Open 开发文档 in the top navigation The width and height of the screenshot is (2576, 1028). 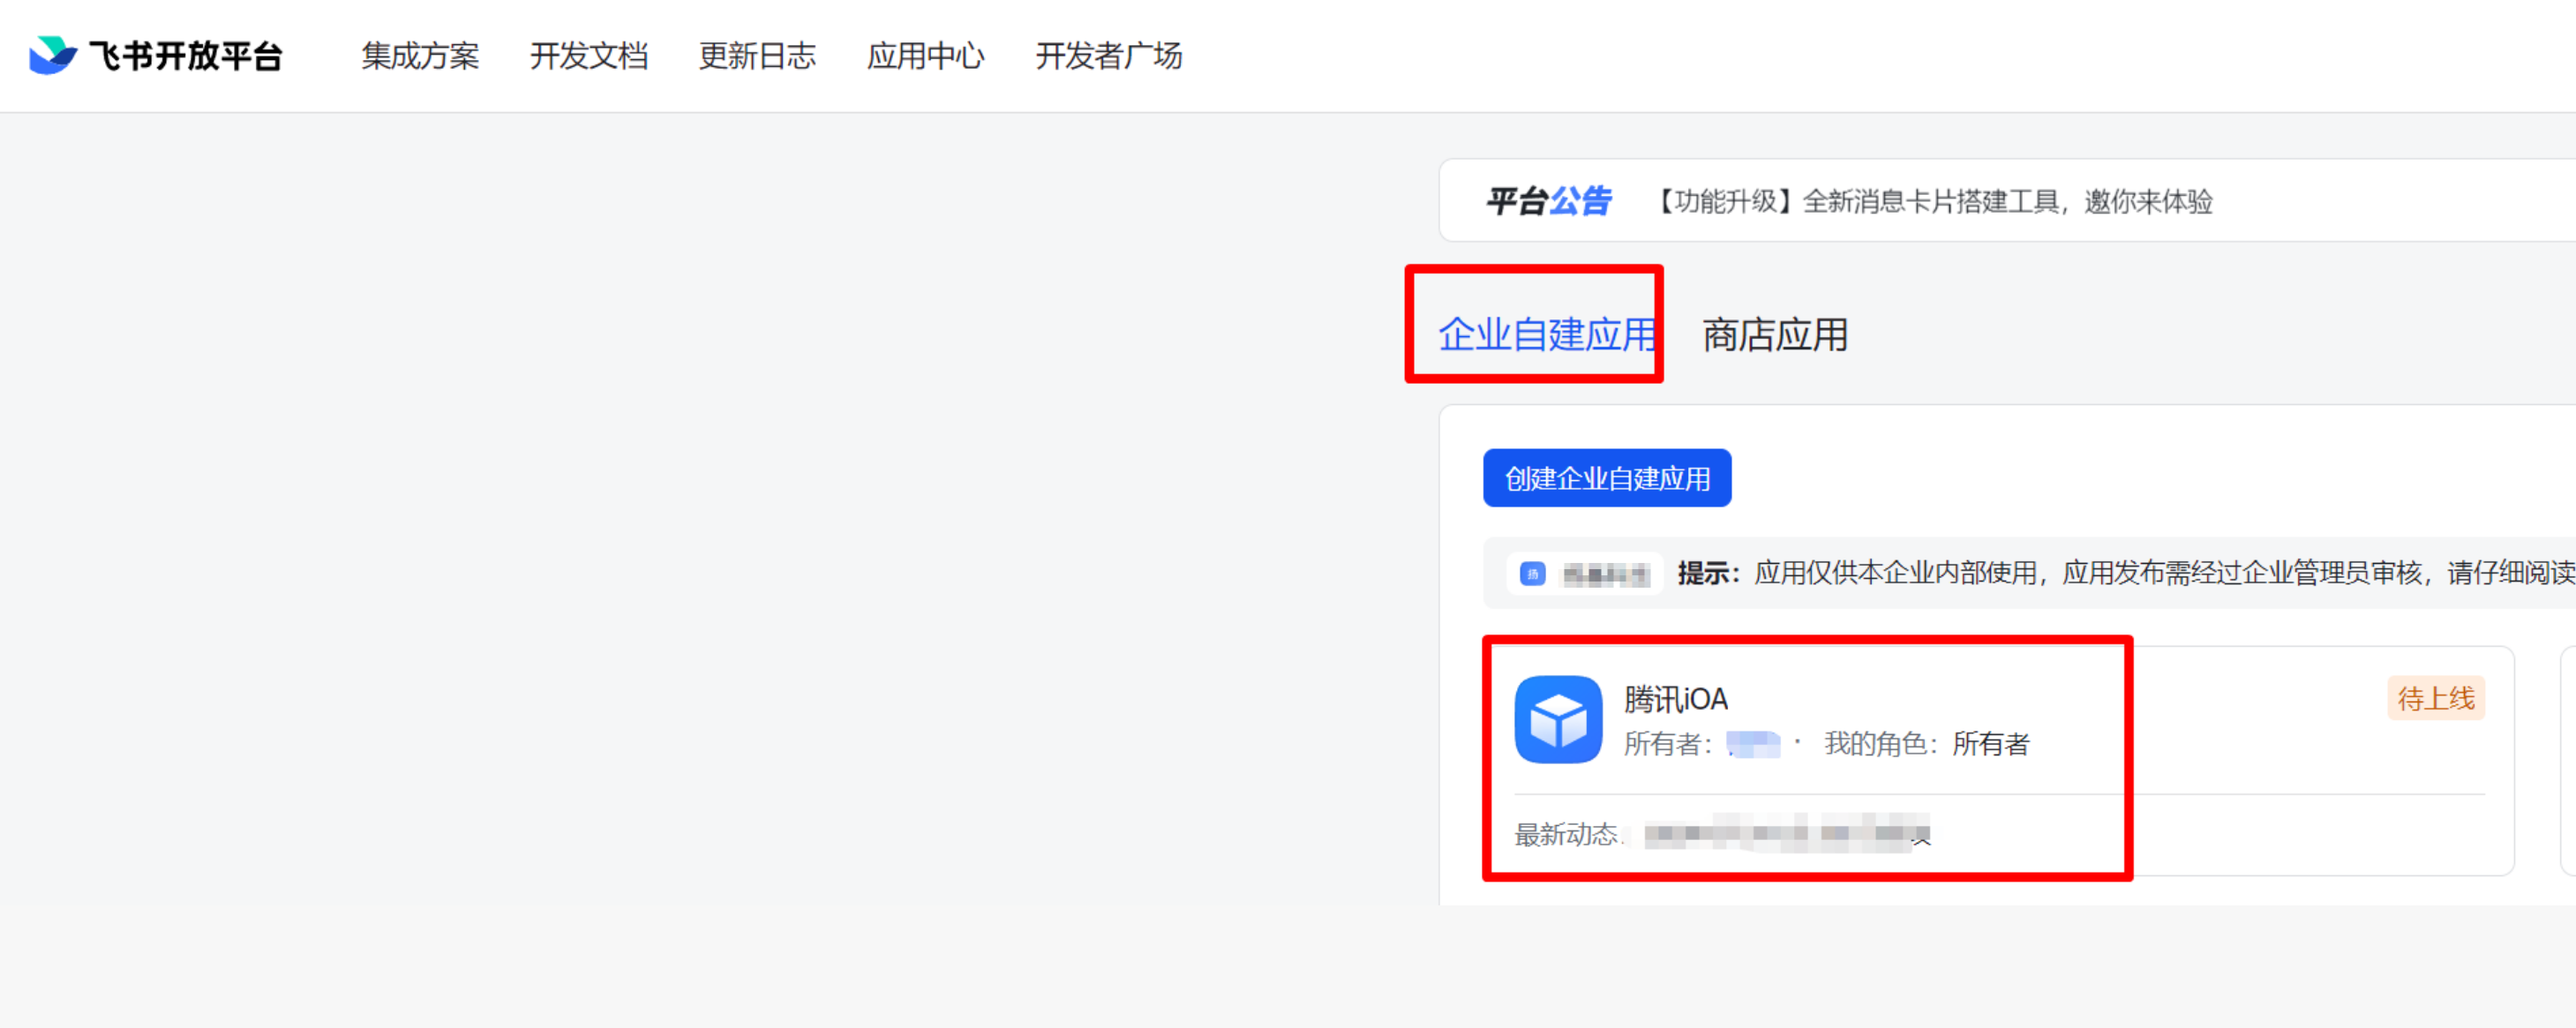(588, 56)
